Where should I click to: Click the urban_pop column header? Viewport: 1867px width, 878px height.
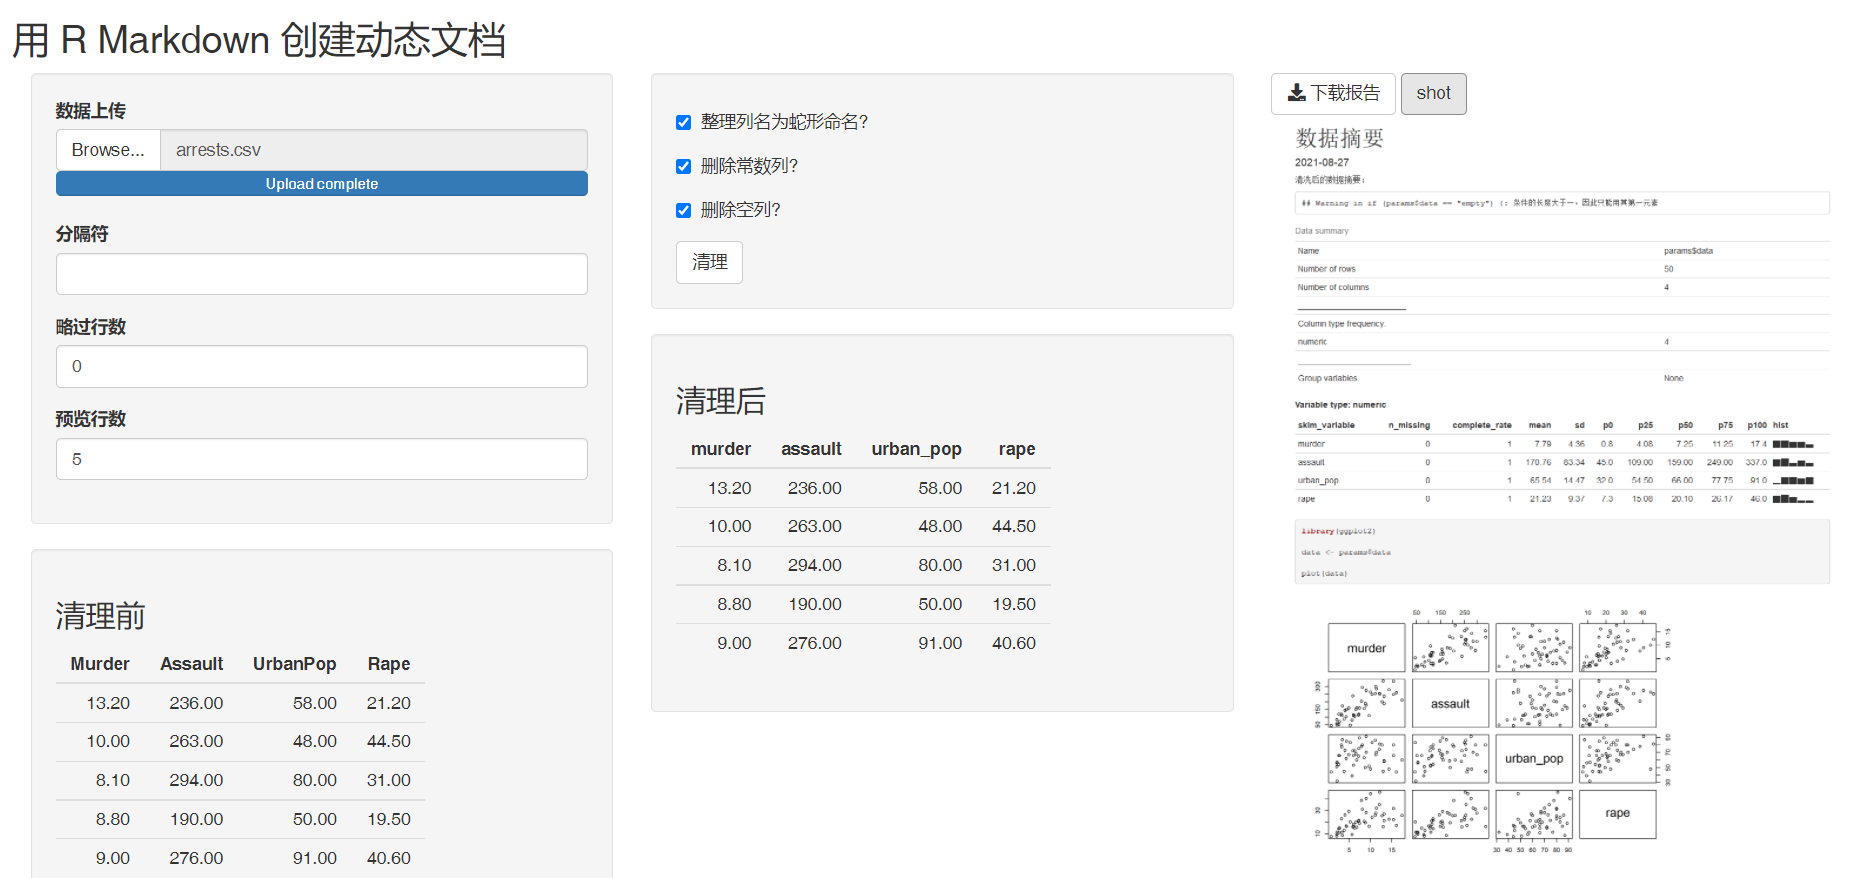(917, 449)
